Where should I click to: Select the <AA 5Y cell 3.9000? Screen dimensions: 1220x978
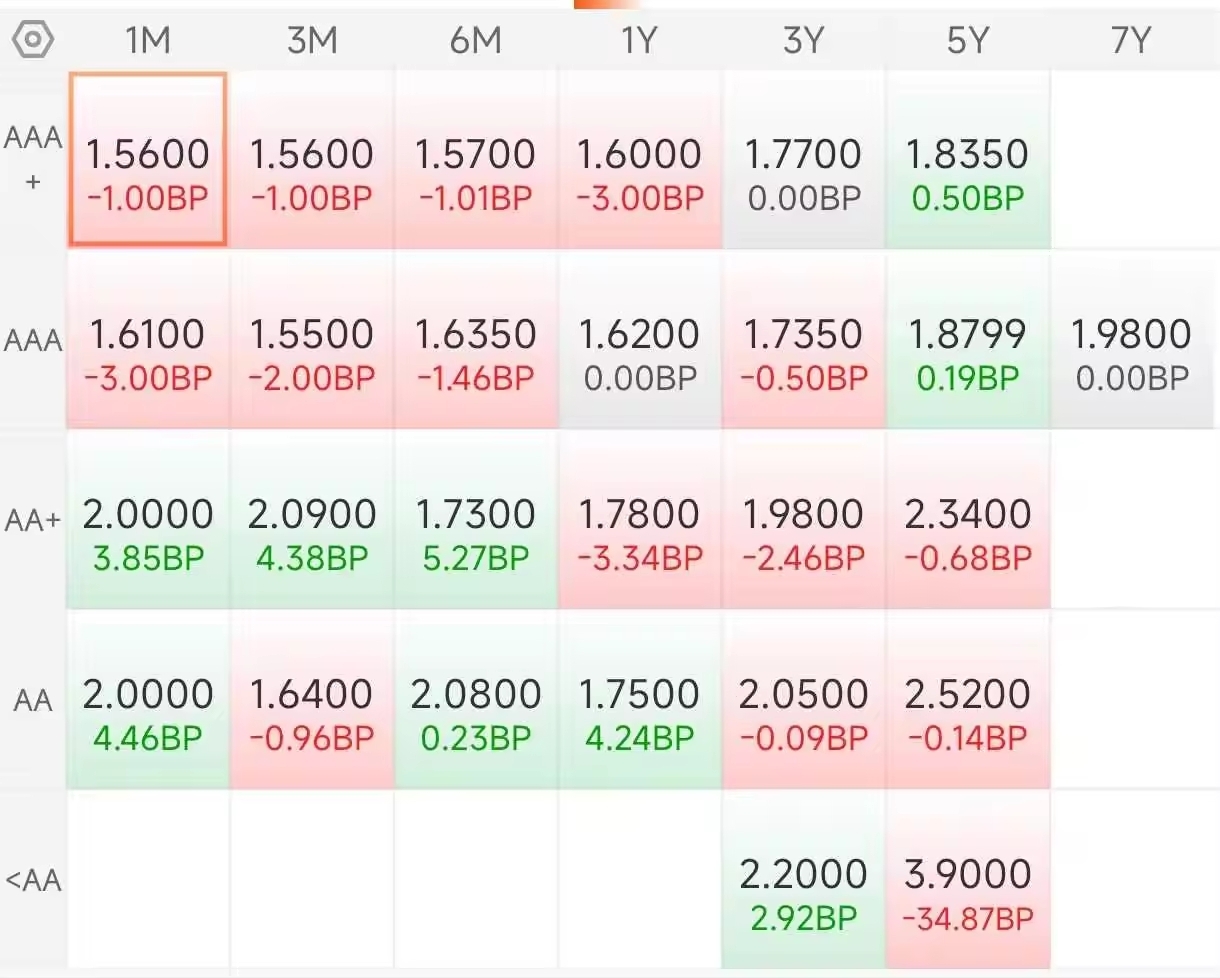pos(968,880)
